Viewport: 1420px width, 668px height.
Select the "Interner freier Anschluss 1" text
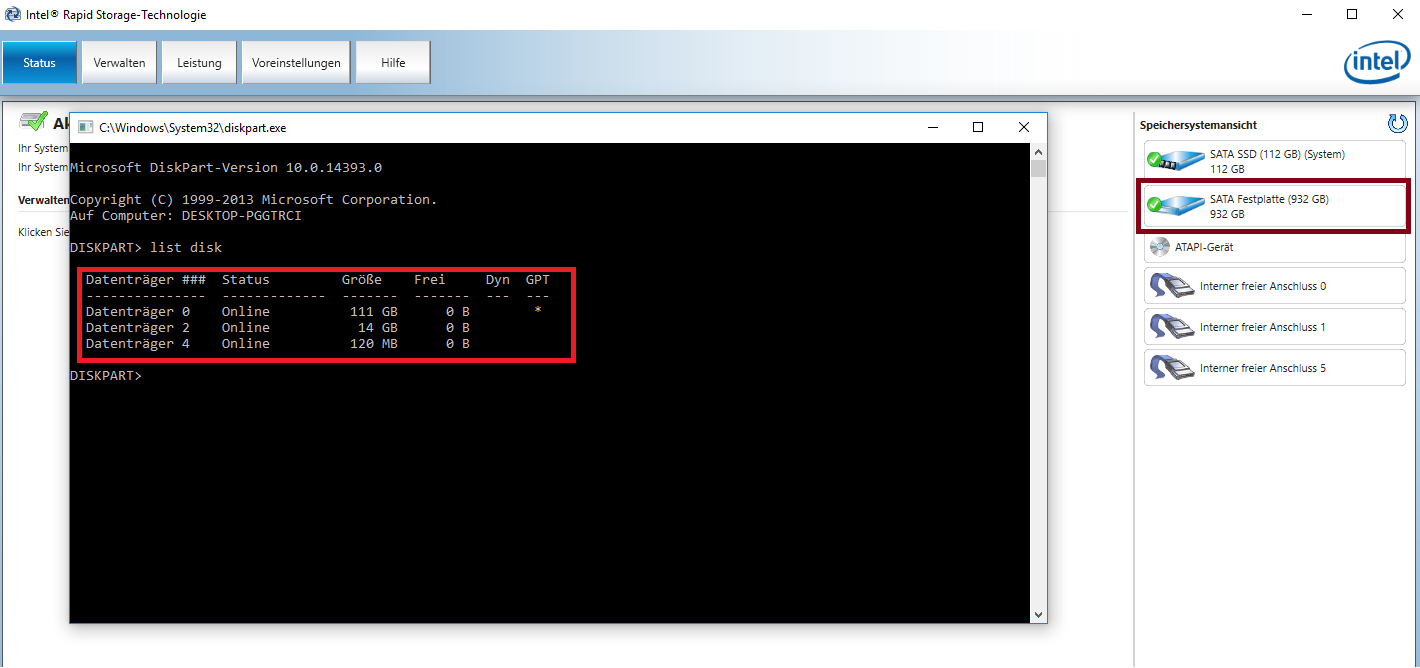coord(1263,327)
